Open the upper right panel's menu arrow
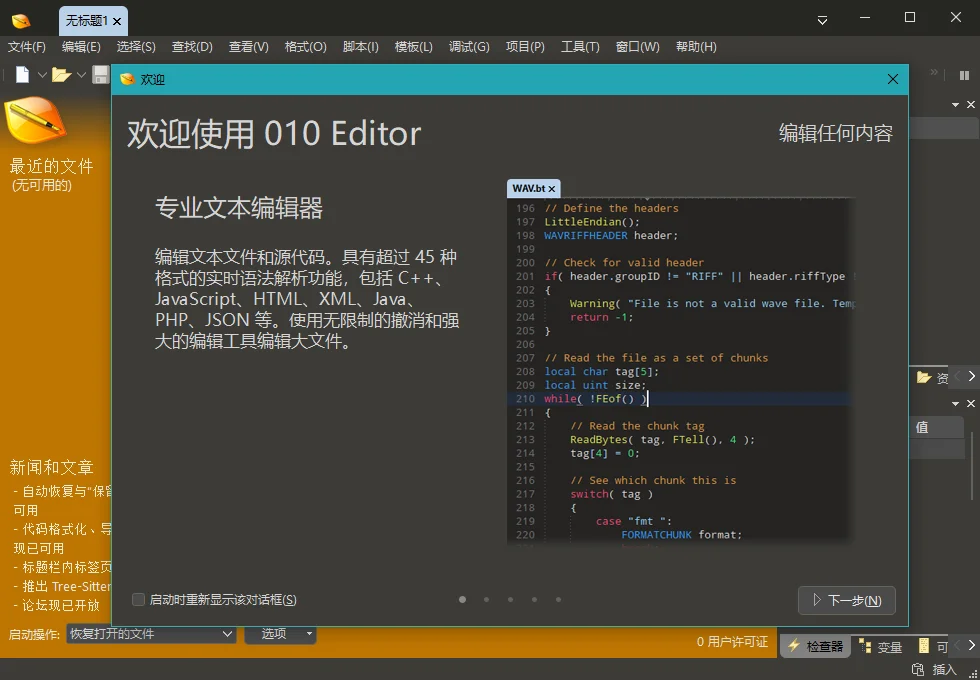Viewport: 980px width, 680px height. pyautogui.click(x=955, y=104)
